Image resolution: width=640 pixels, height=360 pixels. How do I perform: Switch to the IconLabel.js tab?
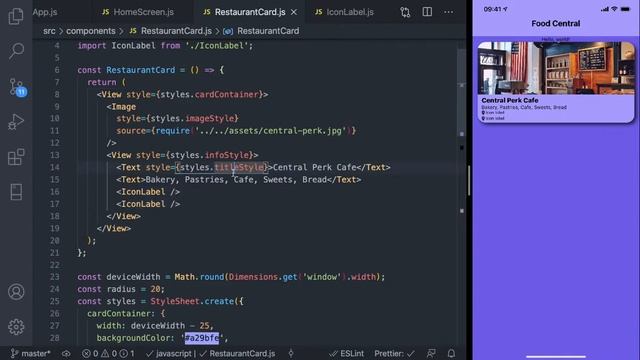(344, 12)
